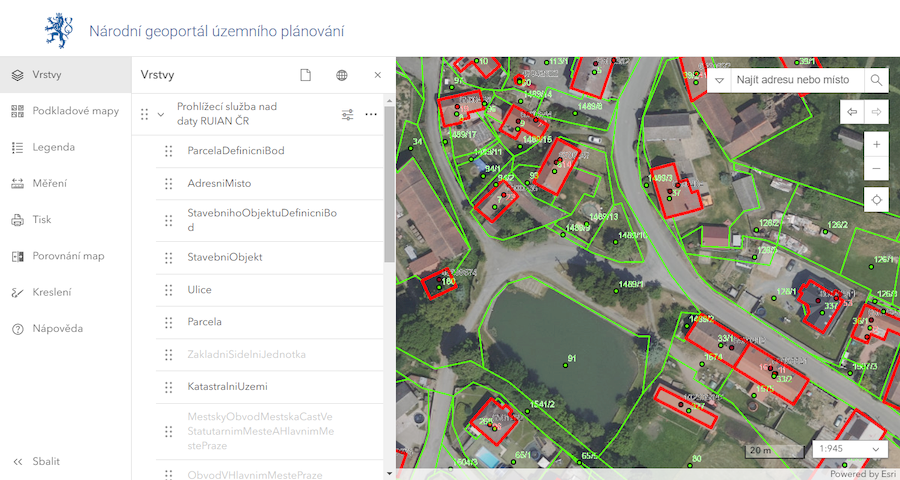Open the Podkladové mapy panel

66,111
